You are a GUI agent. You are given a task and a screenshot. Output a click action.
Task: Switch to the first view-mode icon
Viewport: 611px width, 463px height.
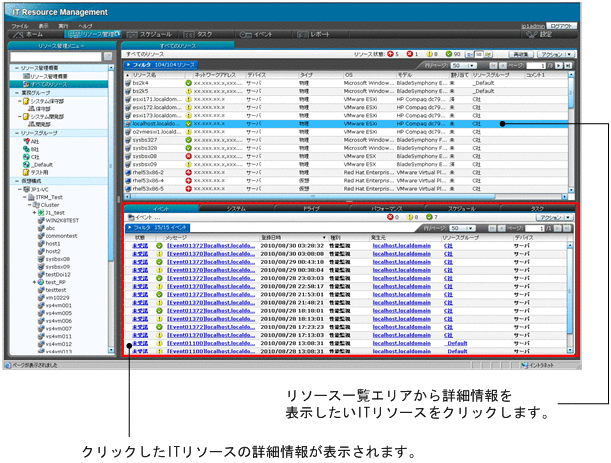click(470, 54)
